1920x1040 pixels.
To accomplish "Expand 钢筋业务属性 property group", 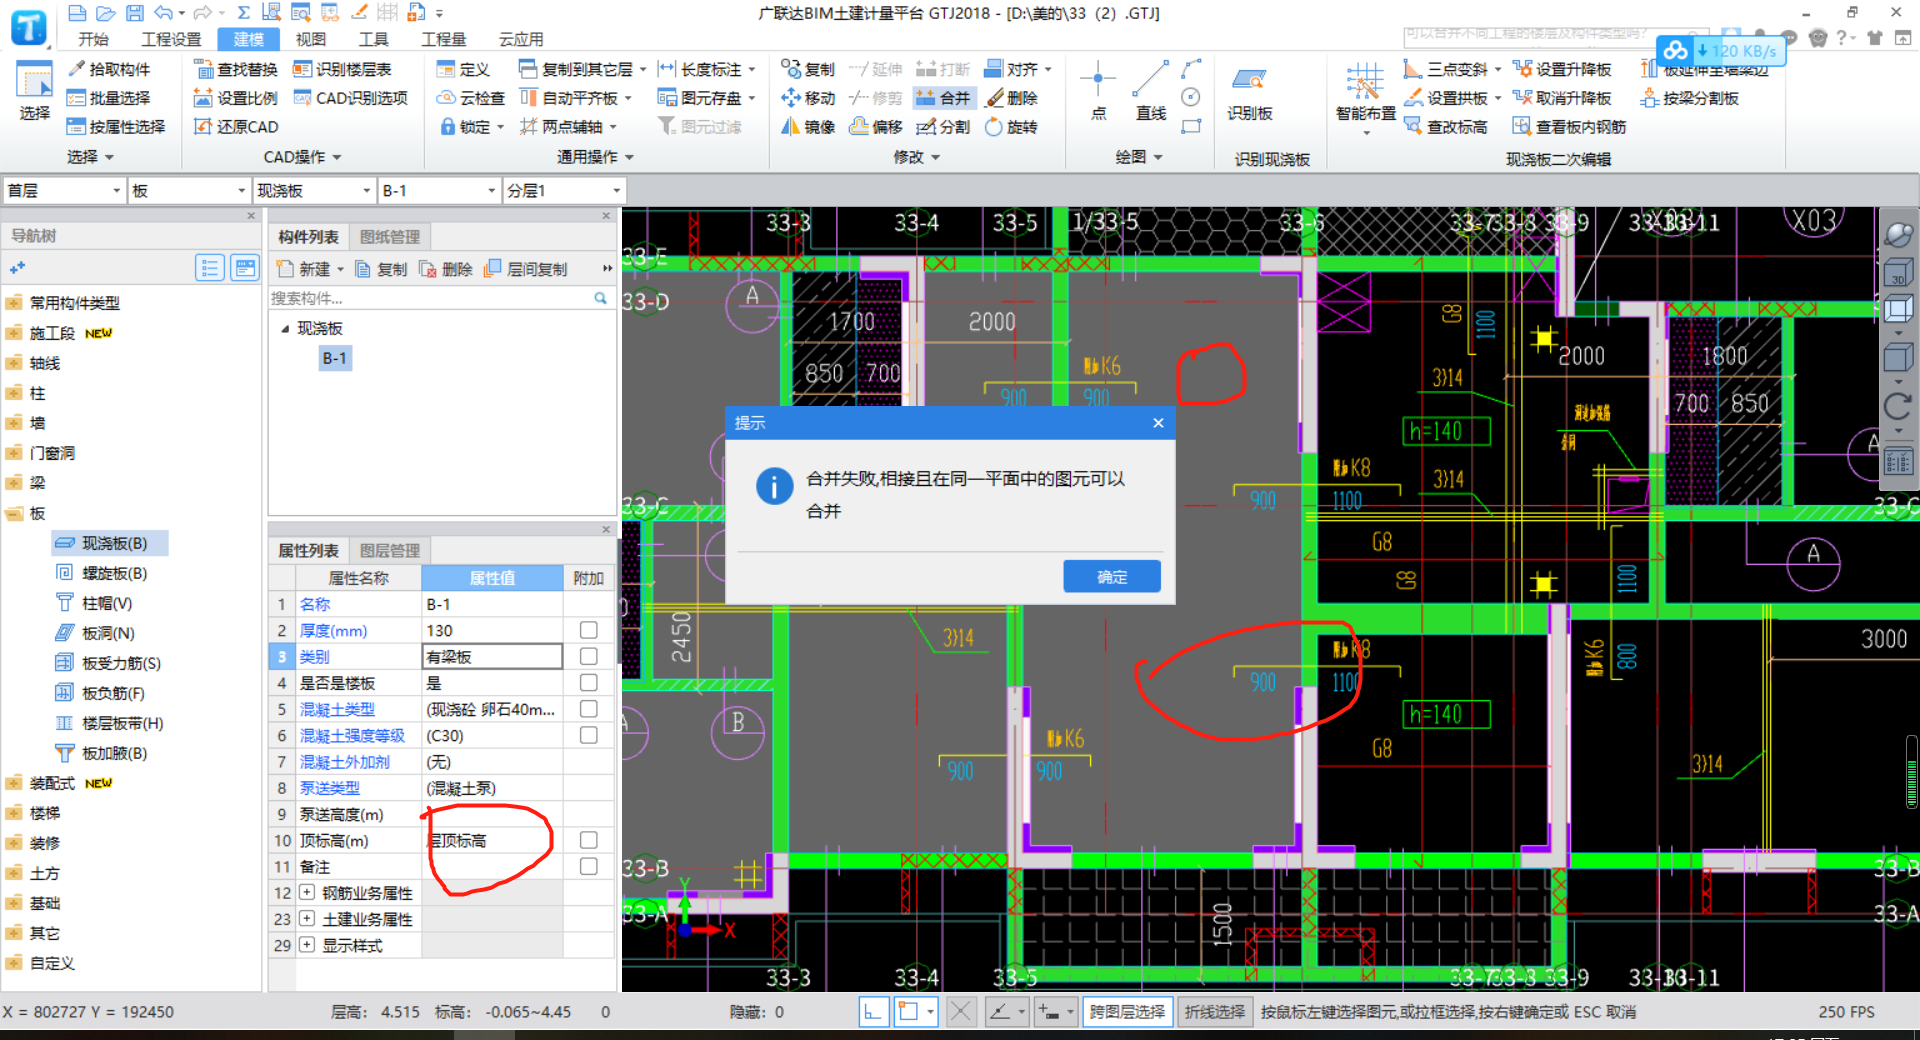I will 307,892.
